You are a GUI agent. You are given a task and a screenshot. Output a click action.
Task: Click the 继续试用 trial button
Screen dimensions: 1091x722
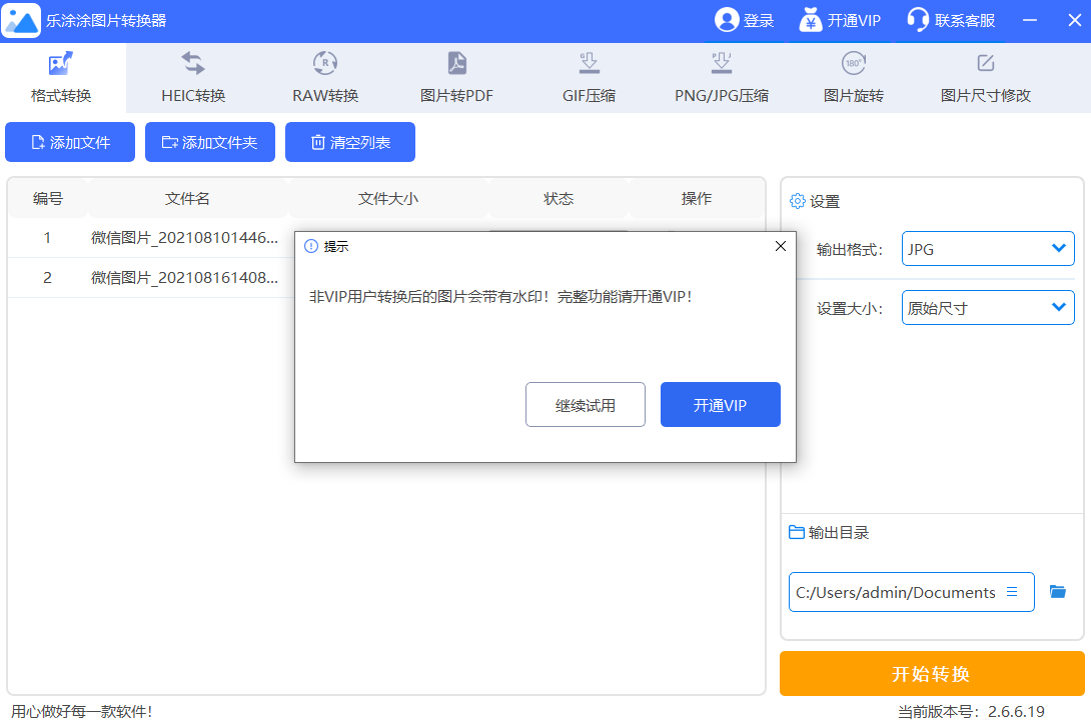tap(585, 404)
